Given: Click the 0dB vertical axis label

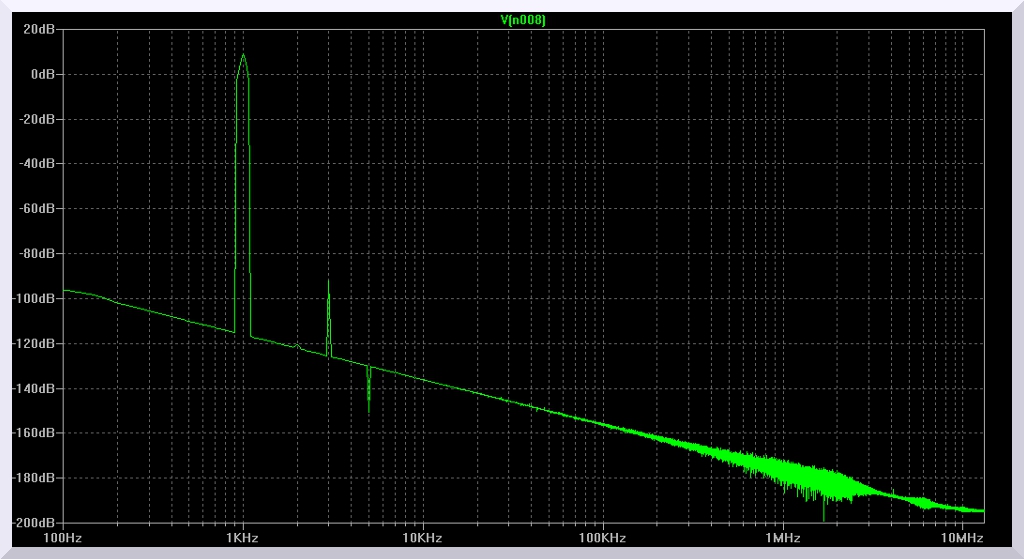Looking at the screenshot, I should pos(43,74).
